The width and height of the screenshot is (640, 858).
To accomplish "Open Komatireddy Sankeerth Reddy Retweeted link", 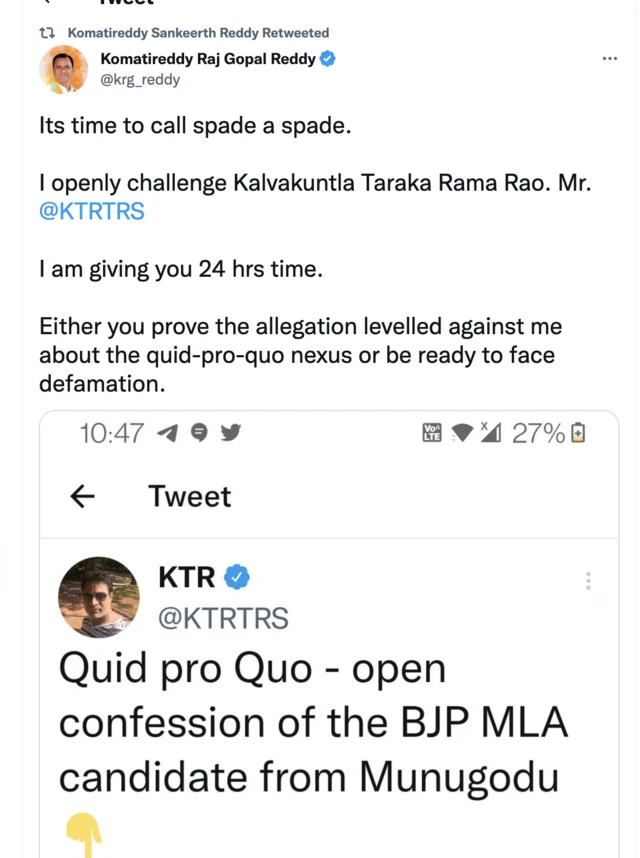I will [x=197, y=33].
